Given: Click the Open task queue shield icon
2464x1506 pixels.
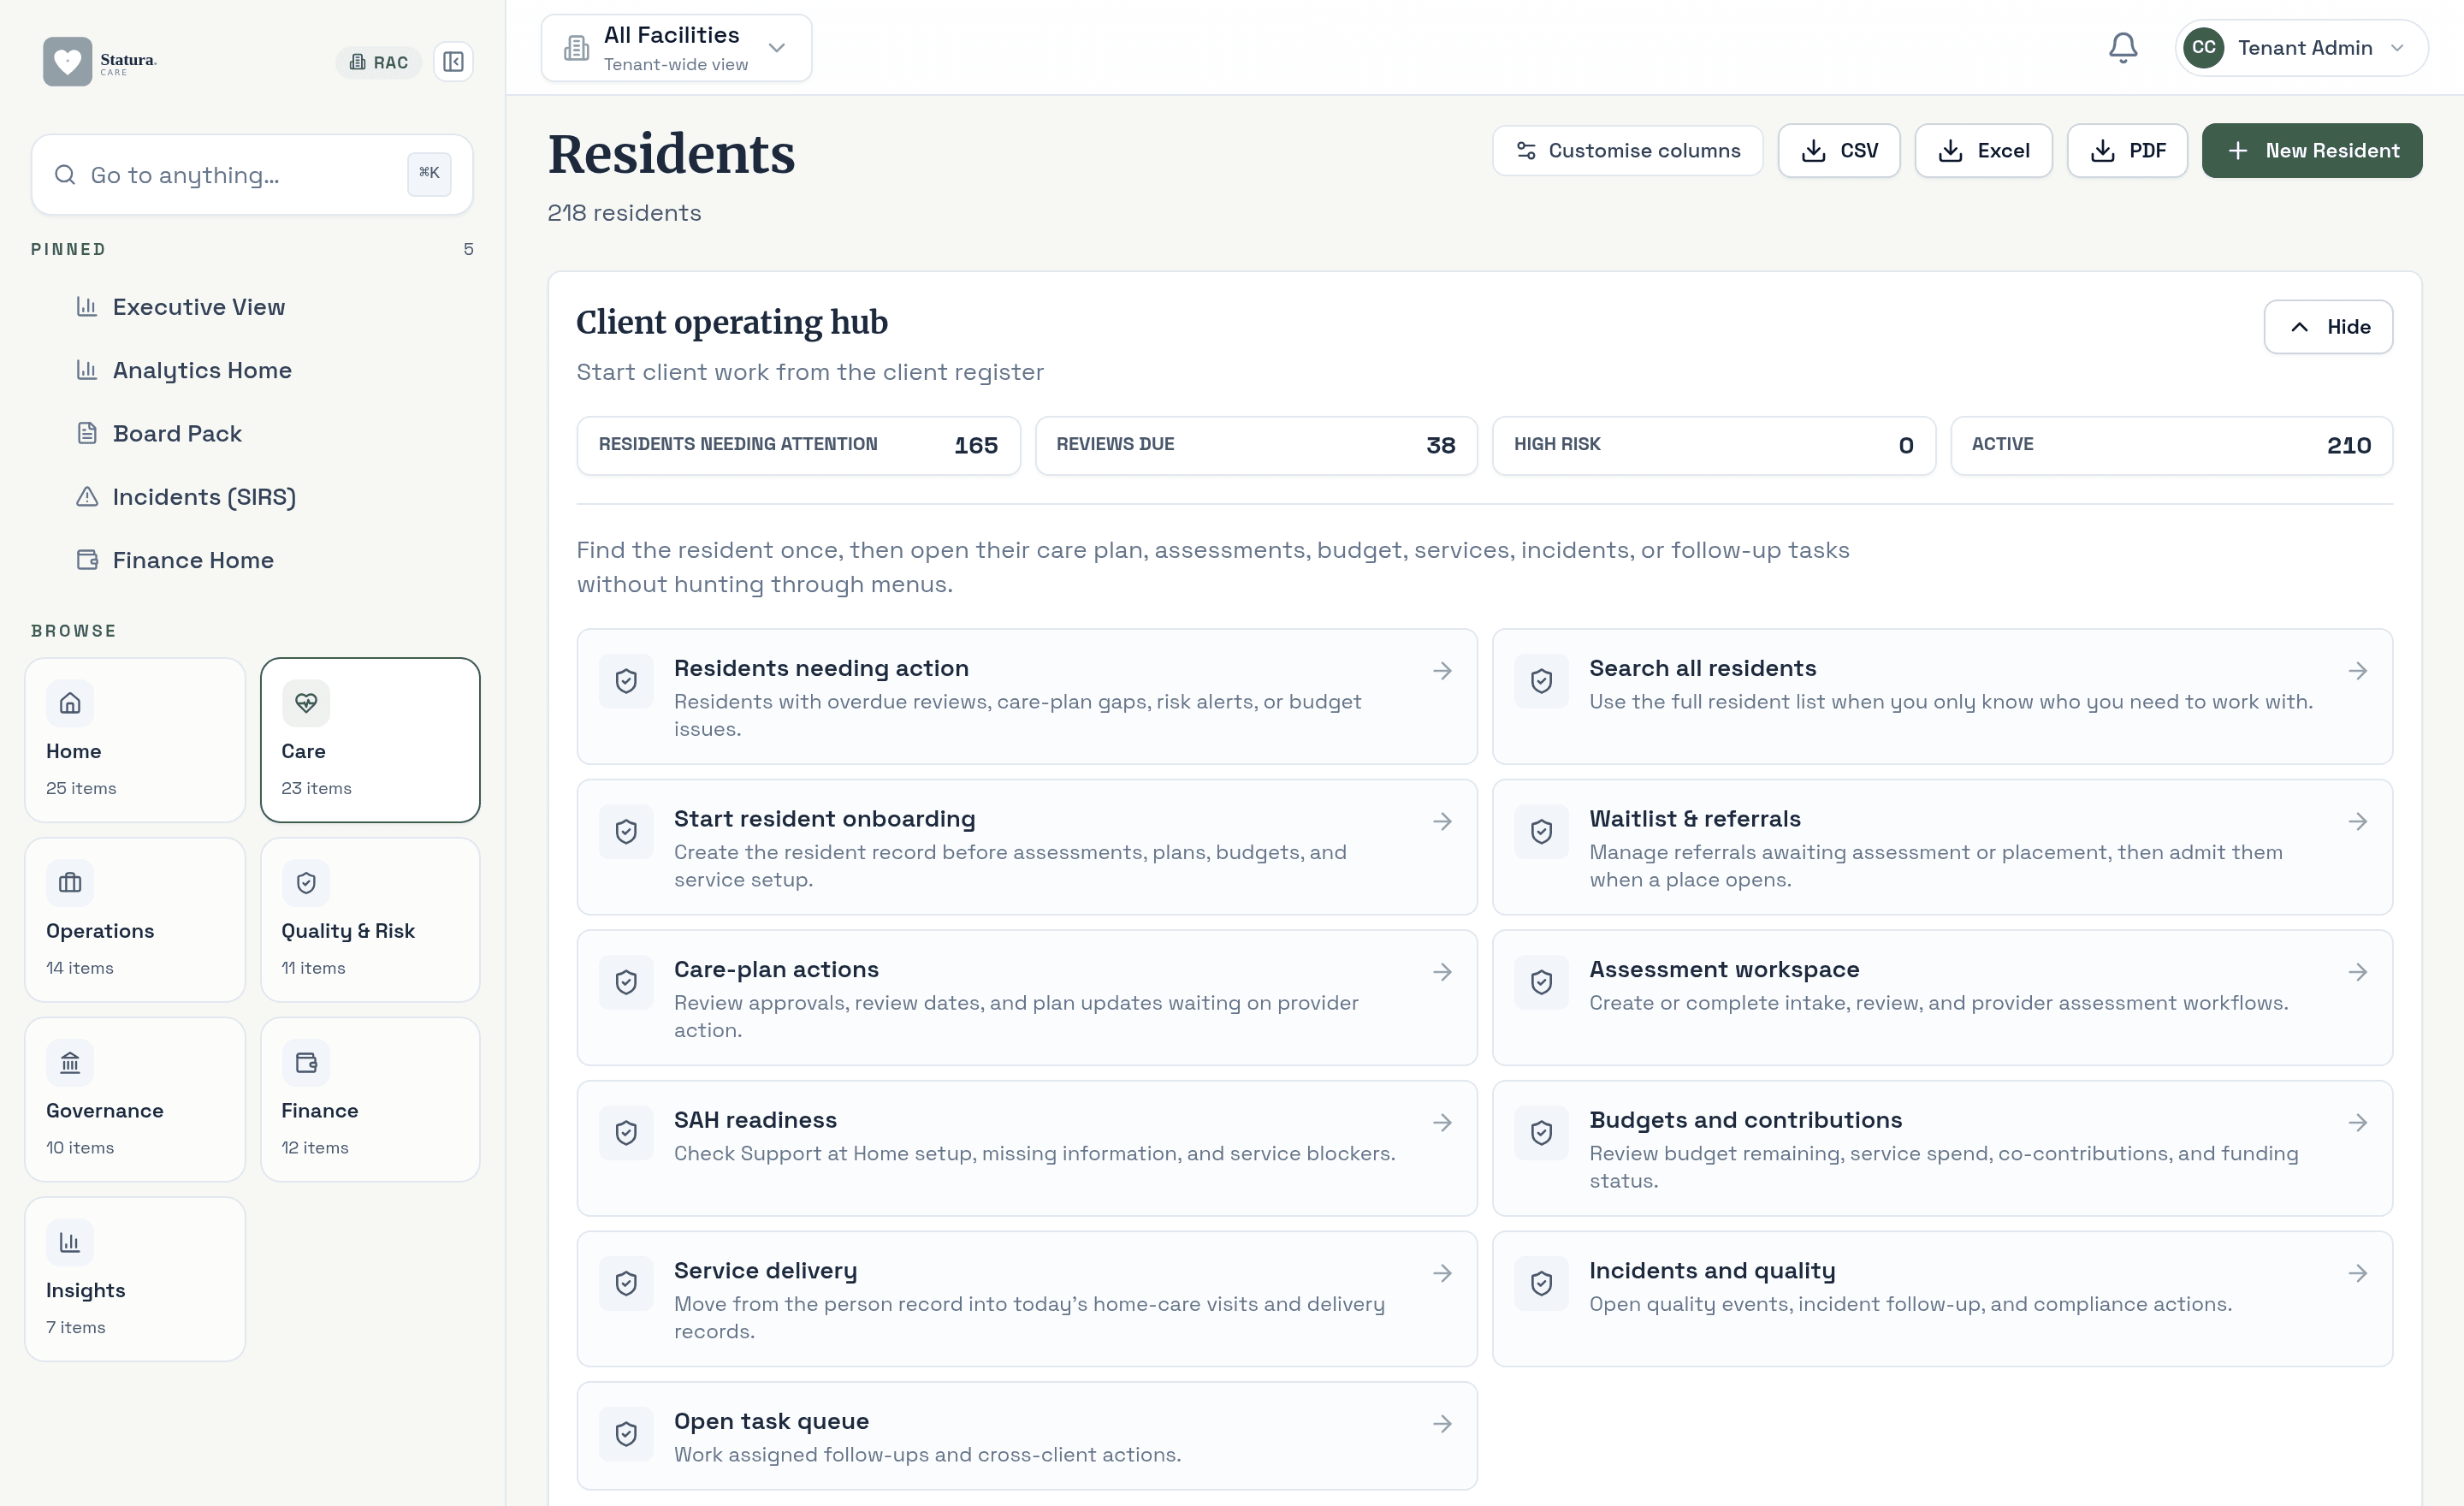Looking at the screenshot, I should point(626,1434).
